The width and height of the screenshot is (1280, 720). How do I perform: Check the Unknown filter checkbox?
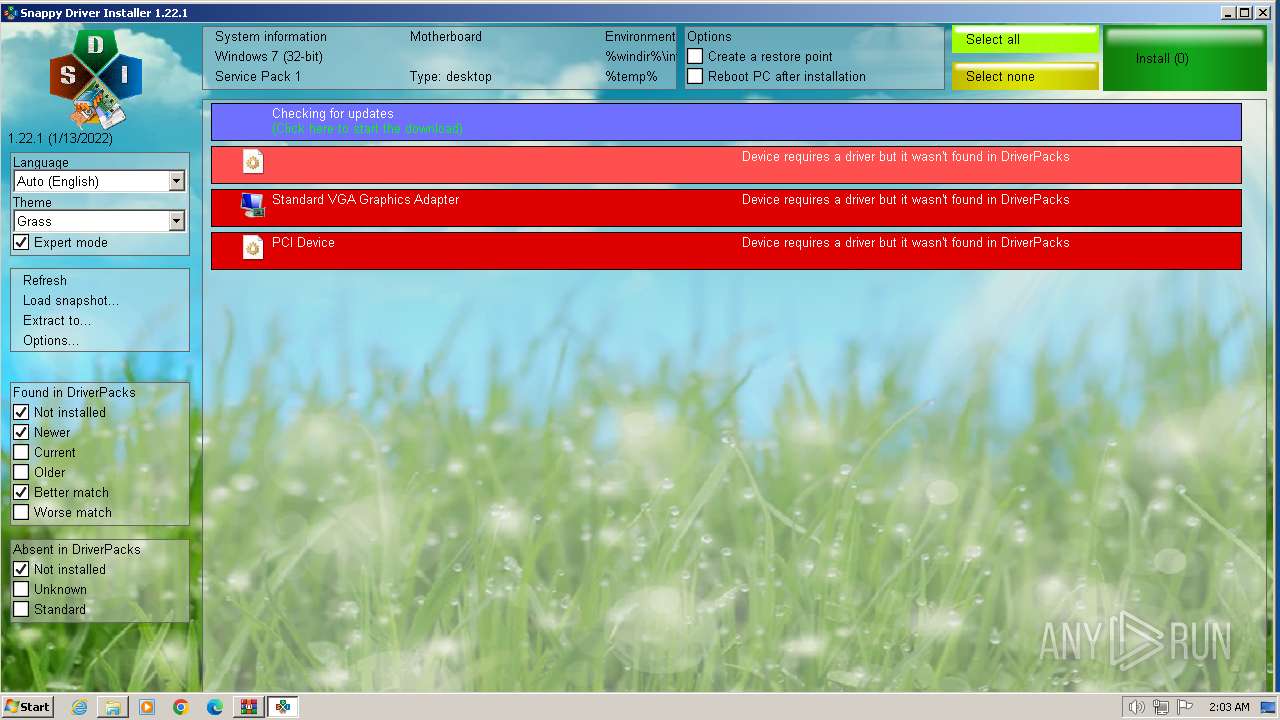[21, 590]
